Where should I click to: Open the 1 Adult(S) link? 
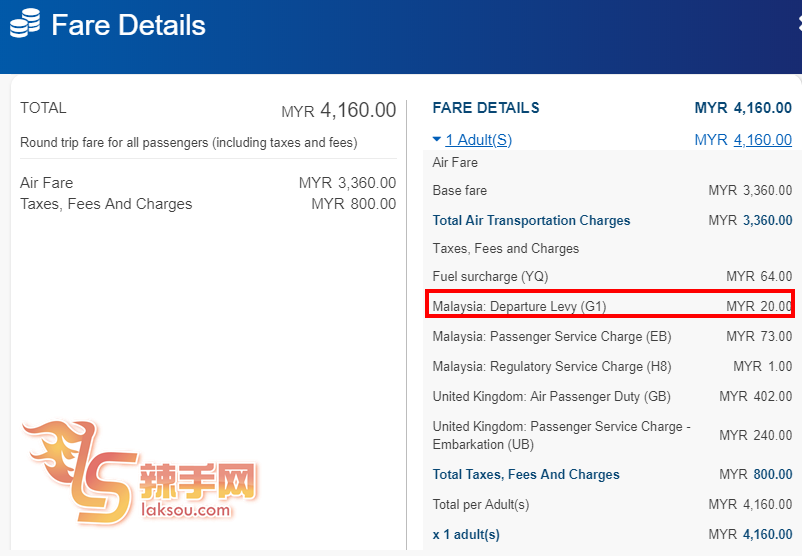479,140
